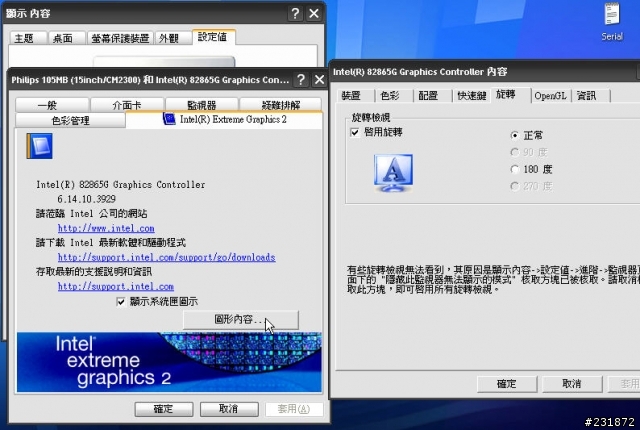640x430 pixels.
Task: Switch to the 疑難排解 tab
Action: [x=280, y=105]
